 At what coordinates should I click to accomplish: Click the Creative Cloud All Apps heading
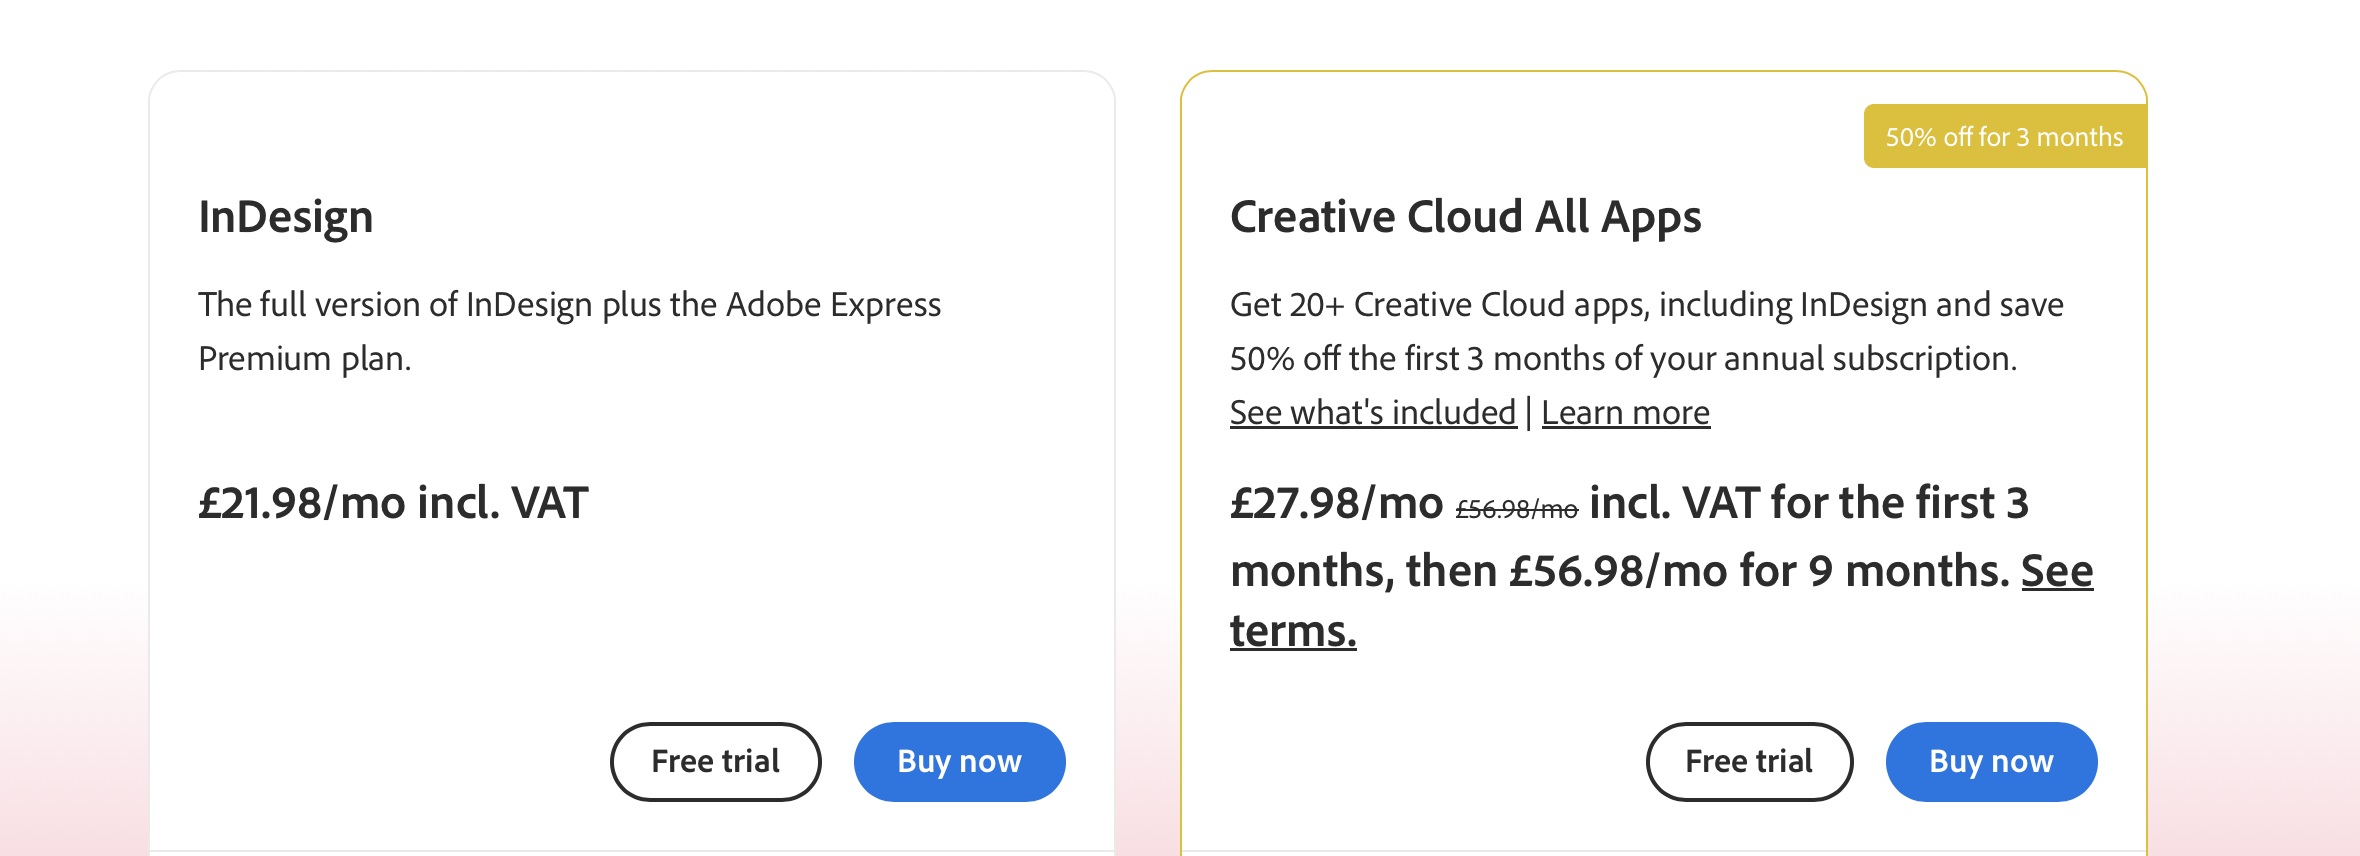[1465, 217]
